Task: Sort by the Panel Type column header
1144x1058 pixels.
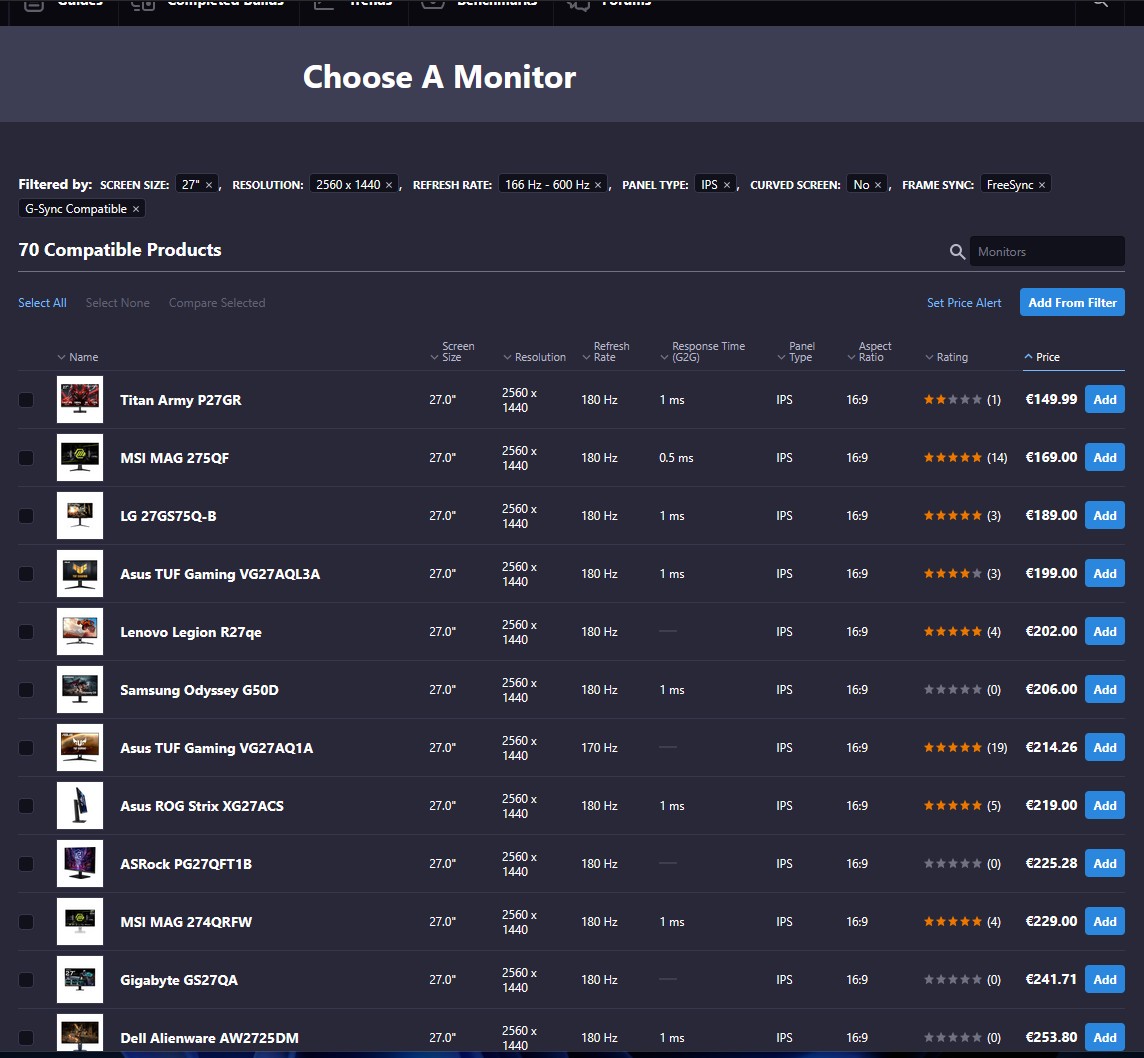Action: (796, 352)
